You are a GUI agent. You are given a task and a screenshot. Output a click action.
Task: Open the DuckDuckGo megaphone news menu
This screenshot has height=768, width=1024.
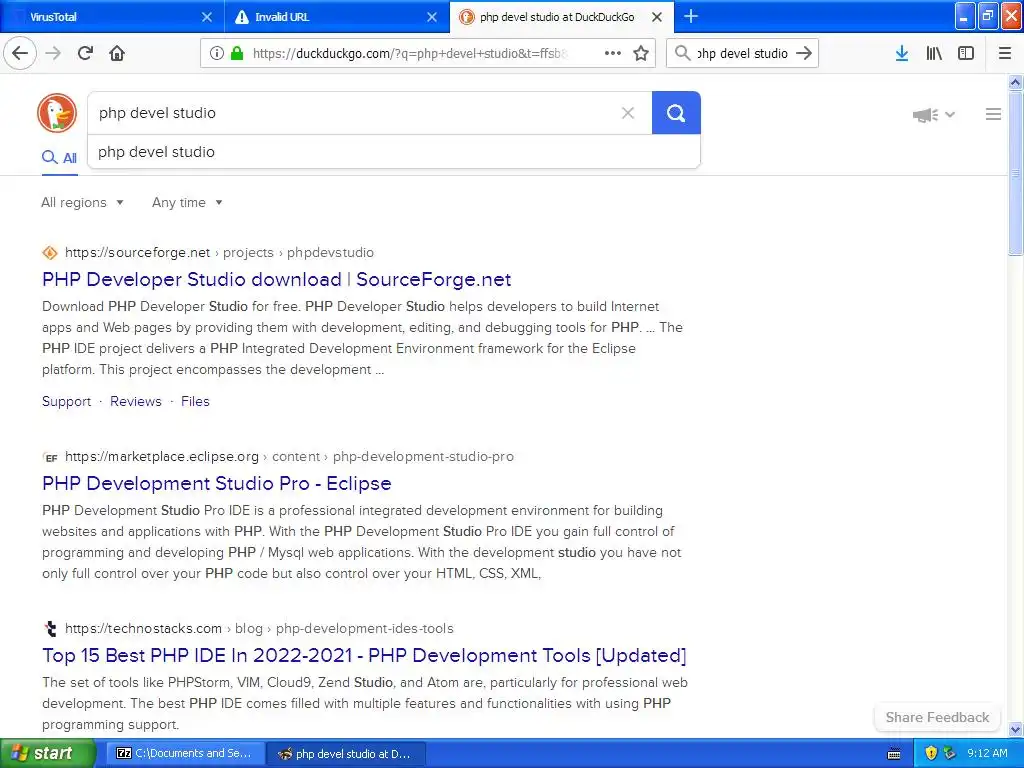(x=933, y=115)
